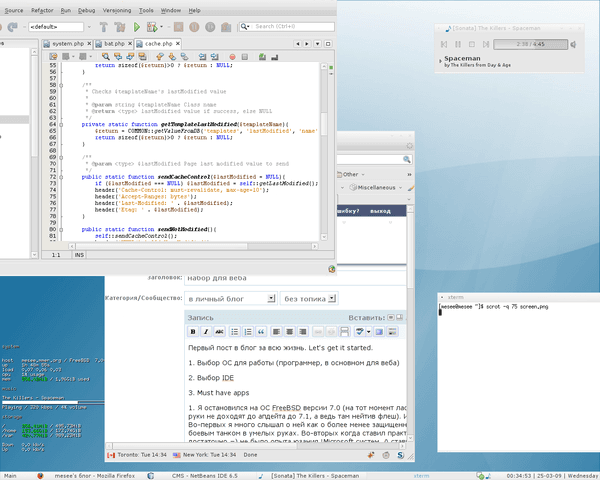Toggle Highlight Search in editor toolbar

142,57
